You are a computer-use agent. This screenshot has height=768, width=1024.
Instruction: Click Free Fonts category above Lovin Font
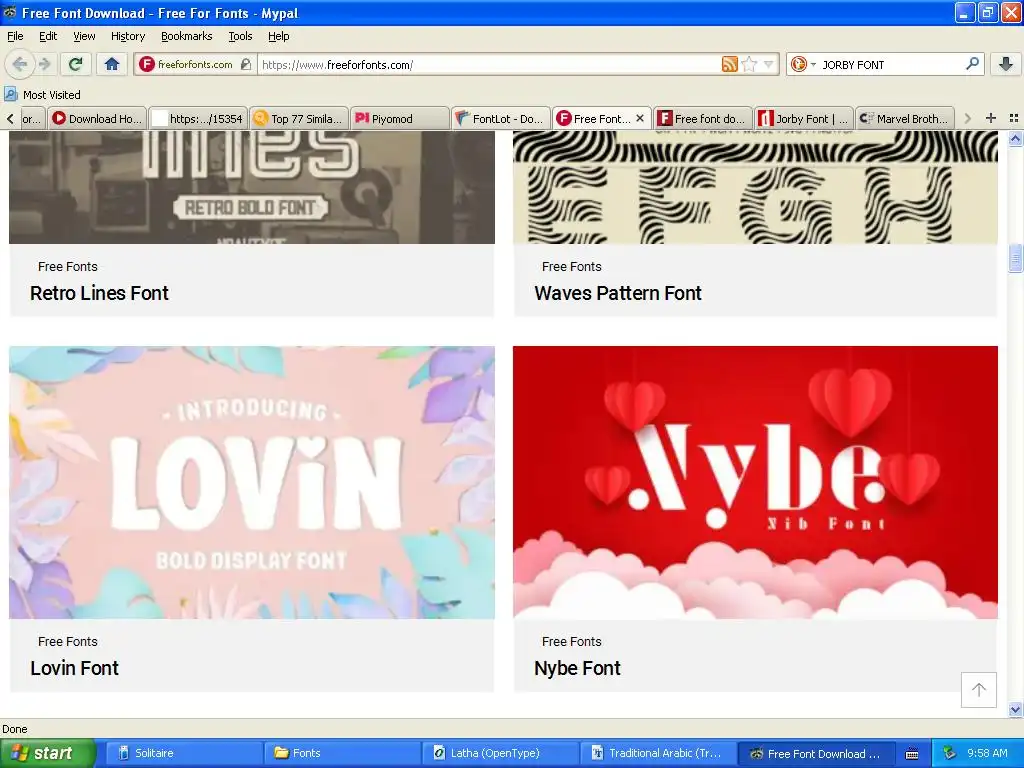pos(68,641)
